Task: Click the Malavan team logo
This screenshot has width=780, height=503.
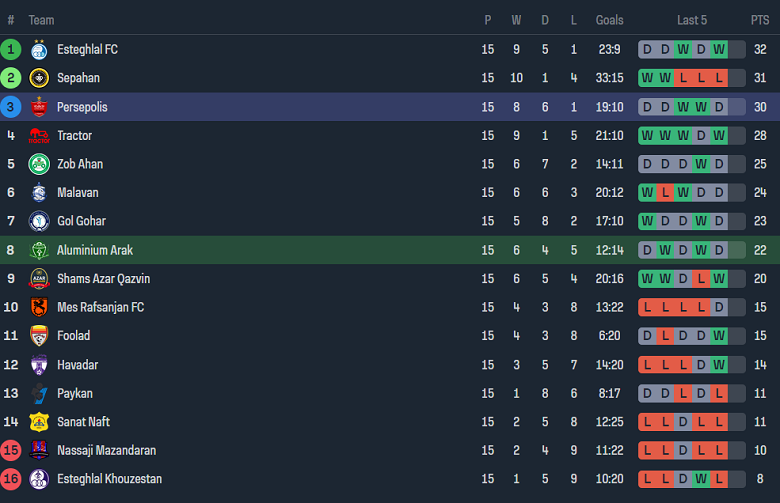Action: click(x=39, y=193)
